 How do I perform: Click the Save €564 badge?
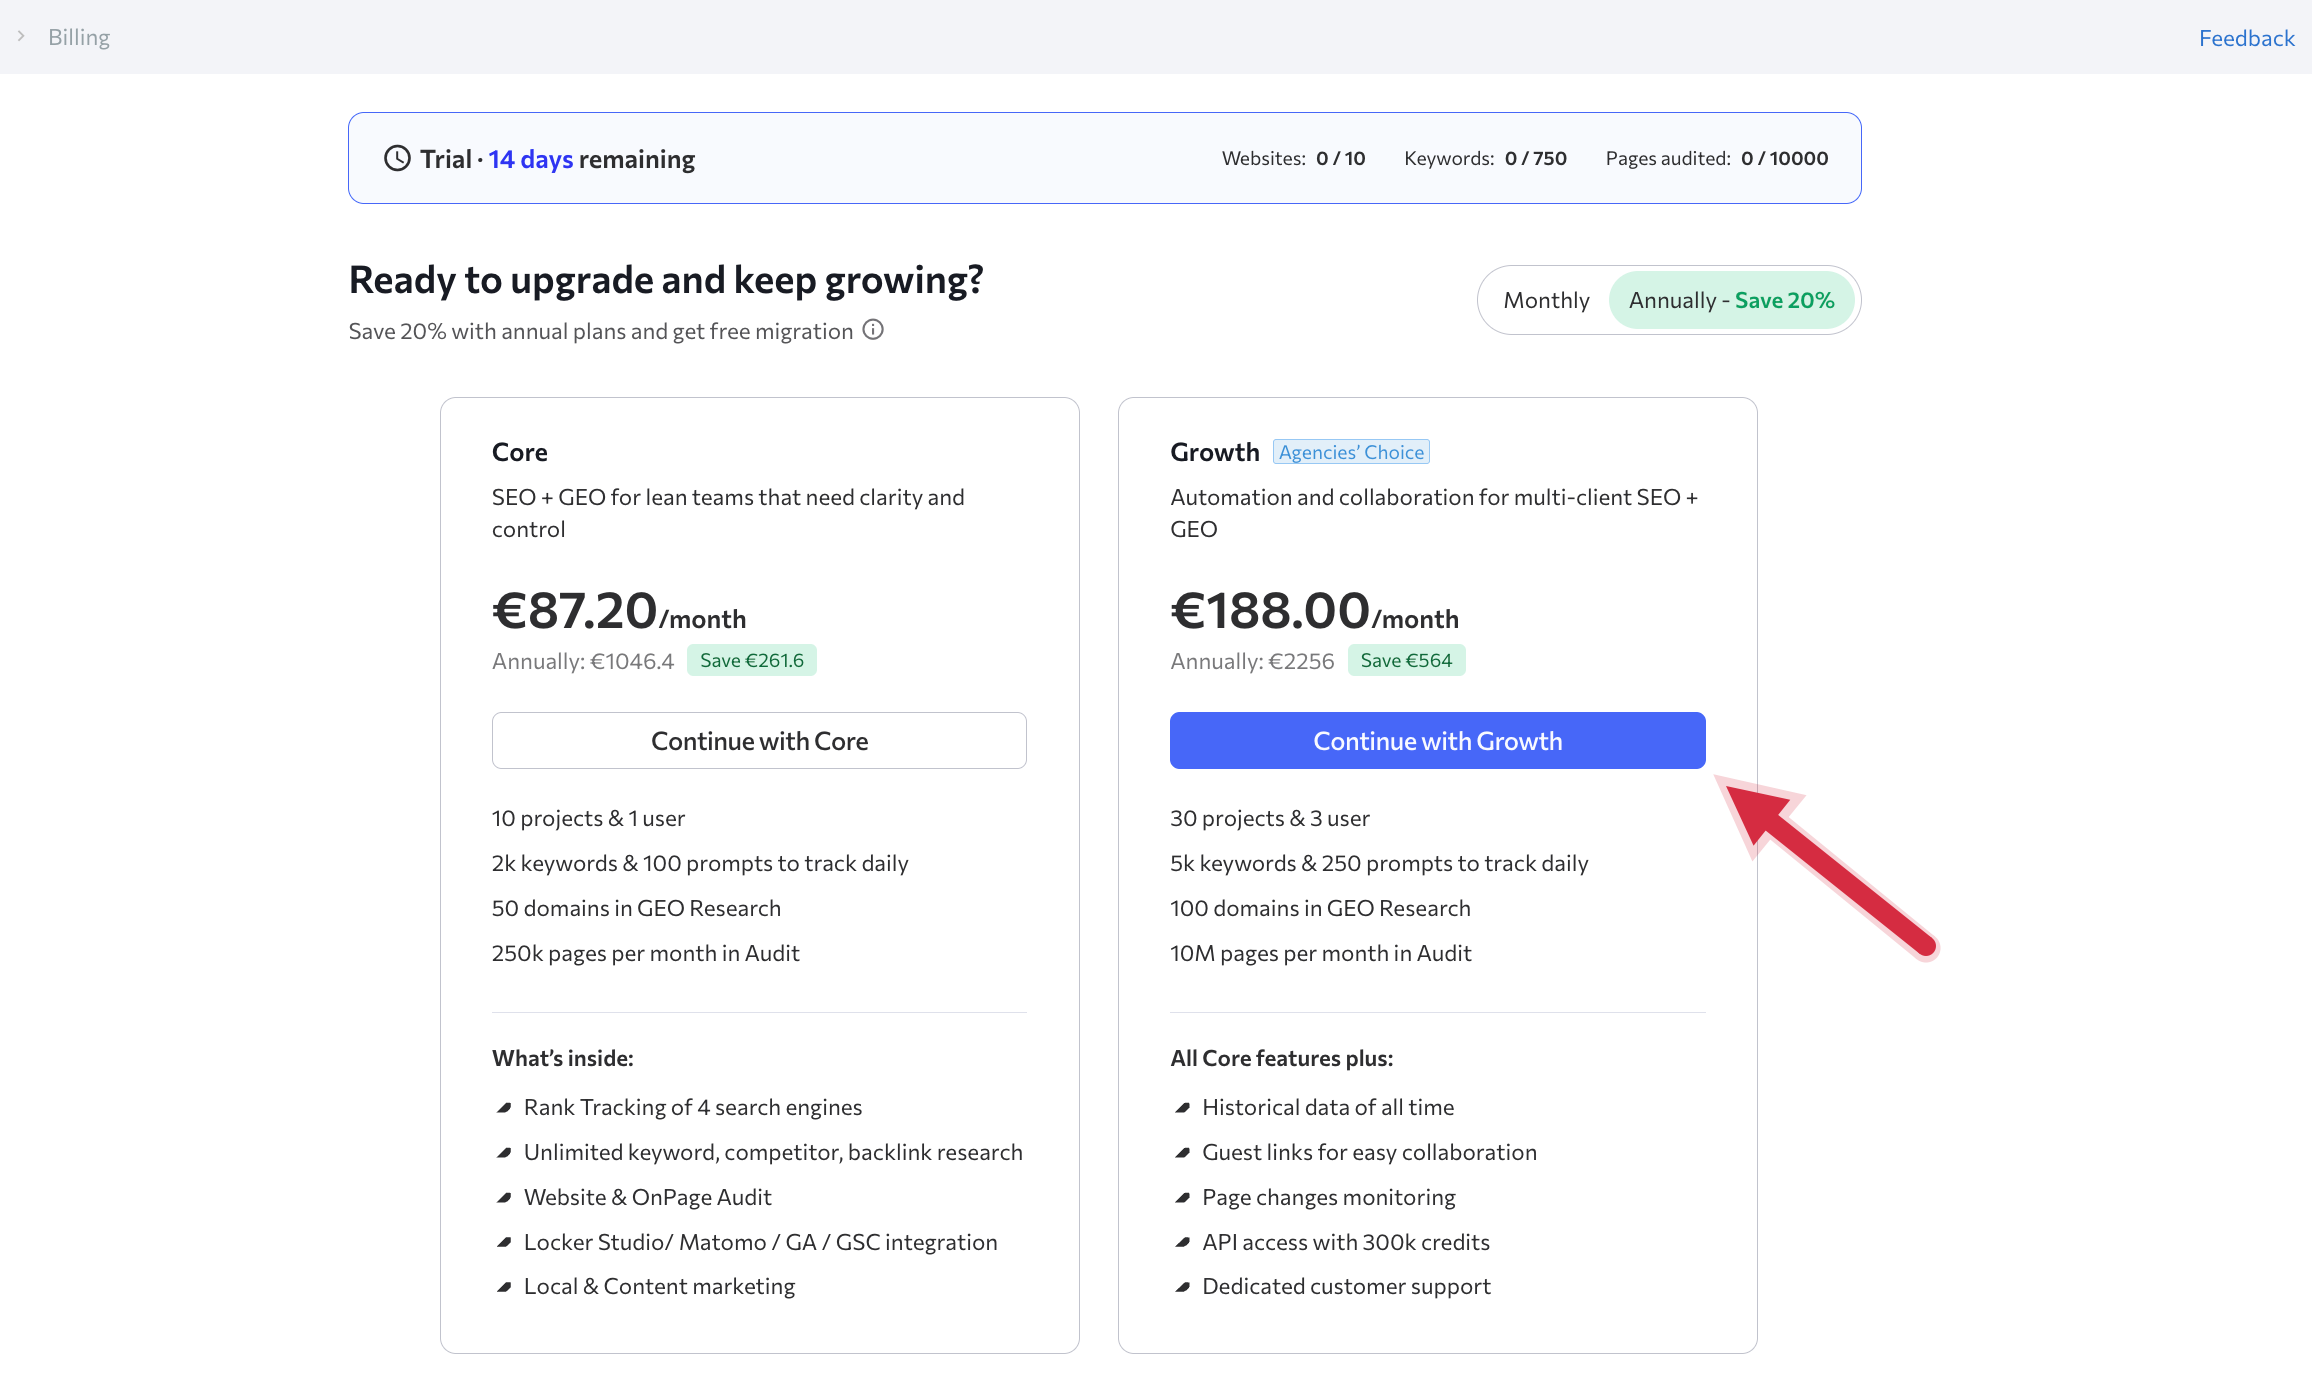(1406, 660)
